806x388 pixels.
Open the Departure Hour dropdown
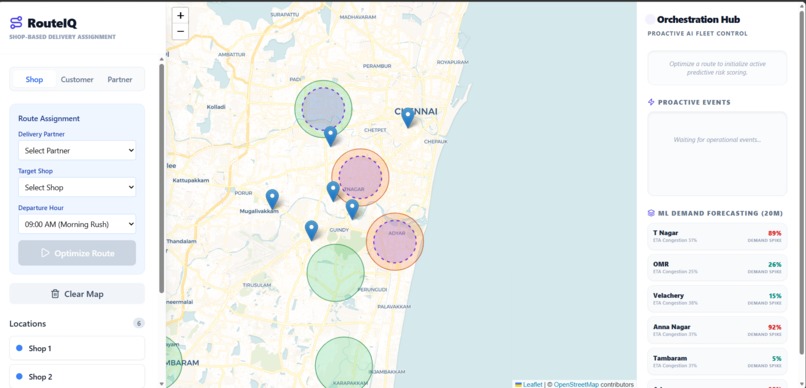click(x=77, y=224)
